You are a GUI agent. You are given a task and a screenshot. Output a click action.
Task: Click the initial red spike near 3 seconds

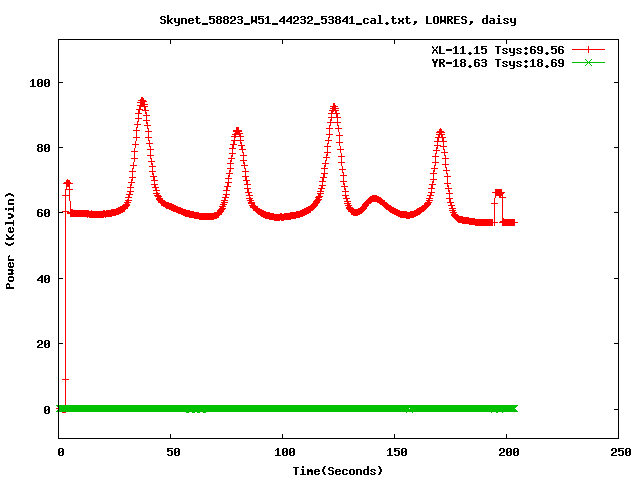click(68, 183)
